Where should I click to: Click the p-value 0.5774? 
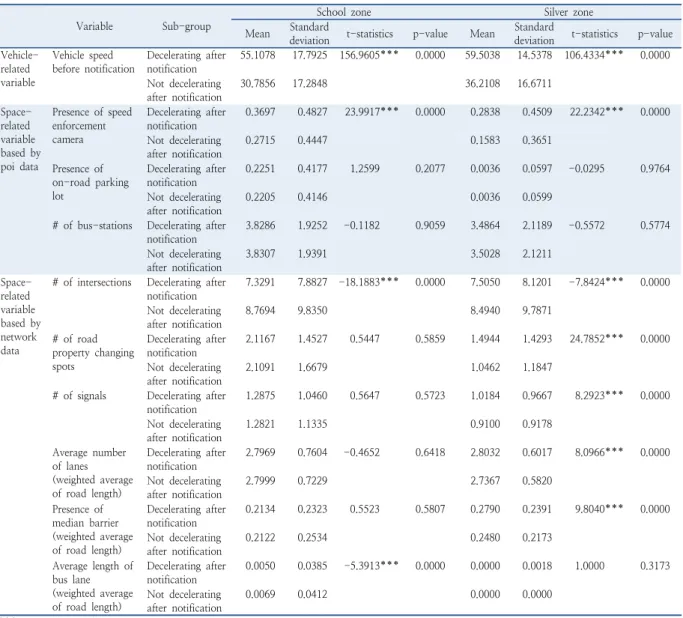click(655, 226)
